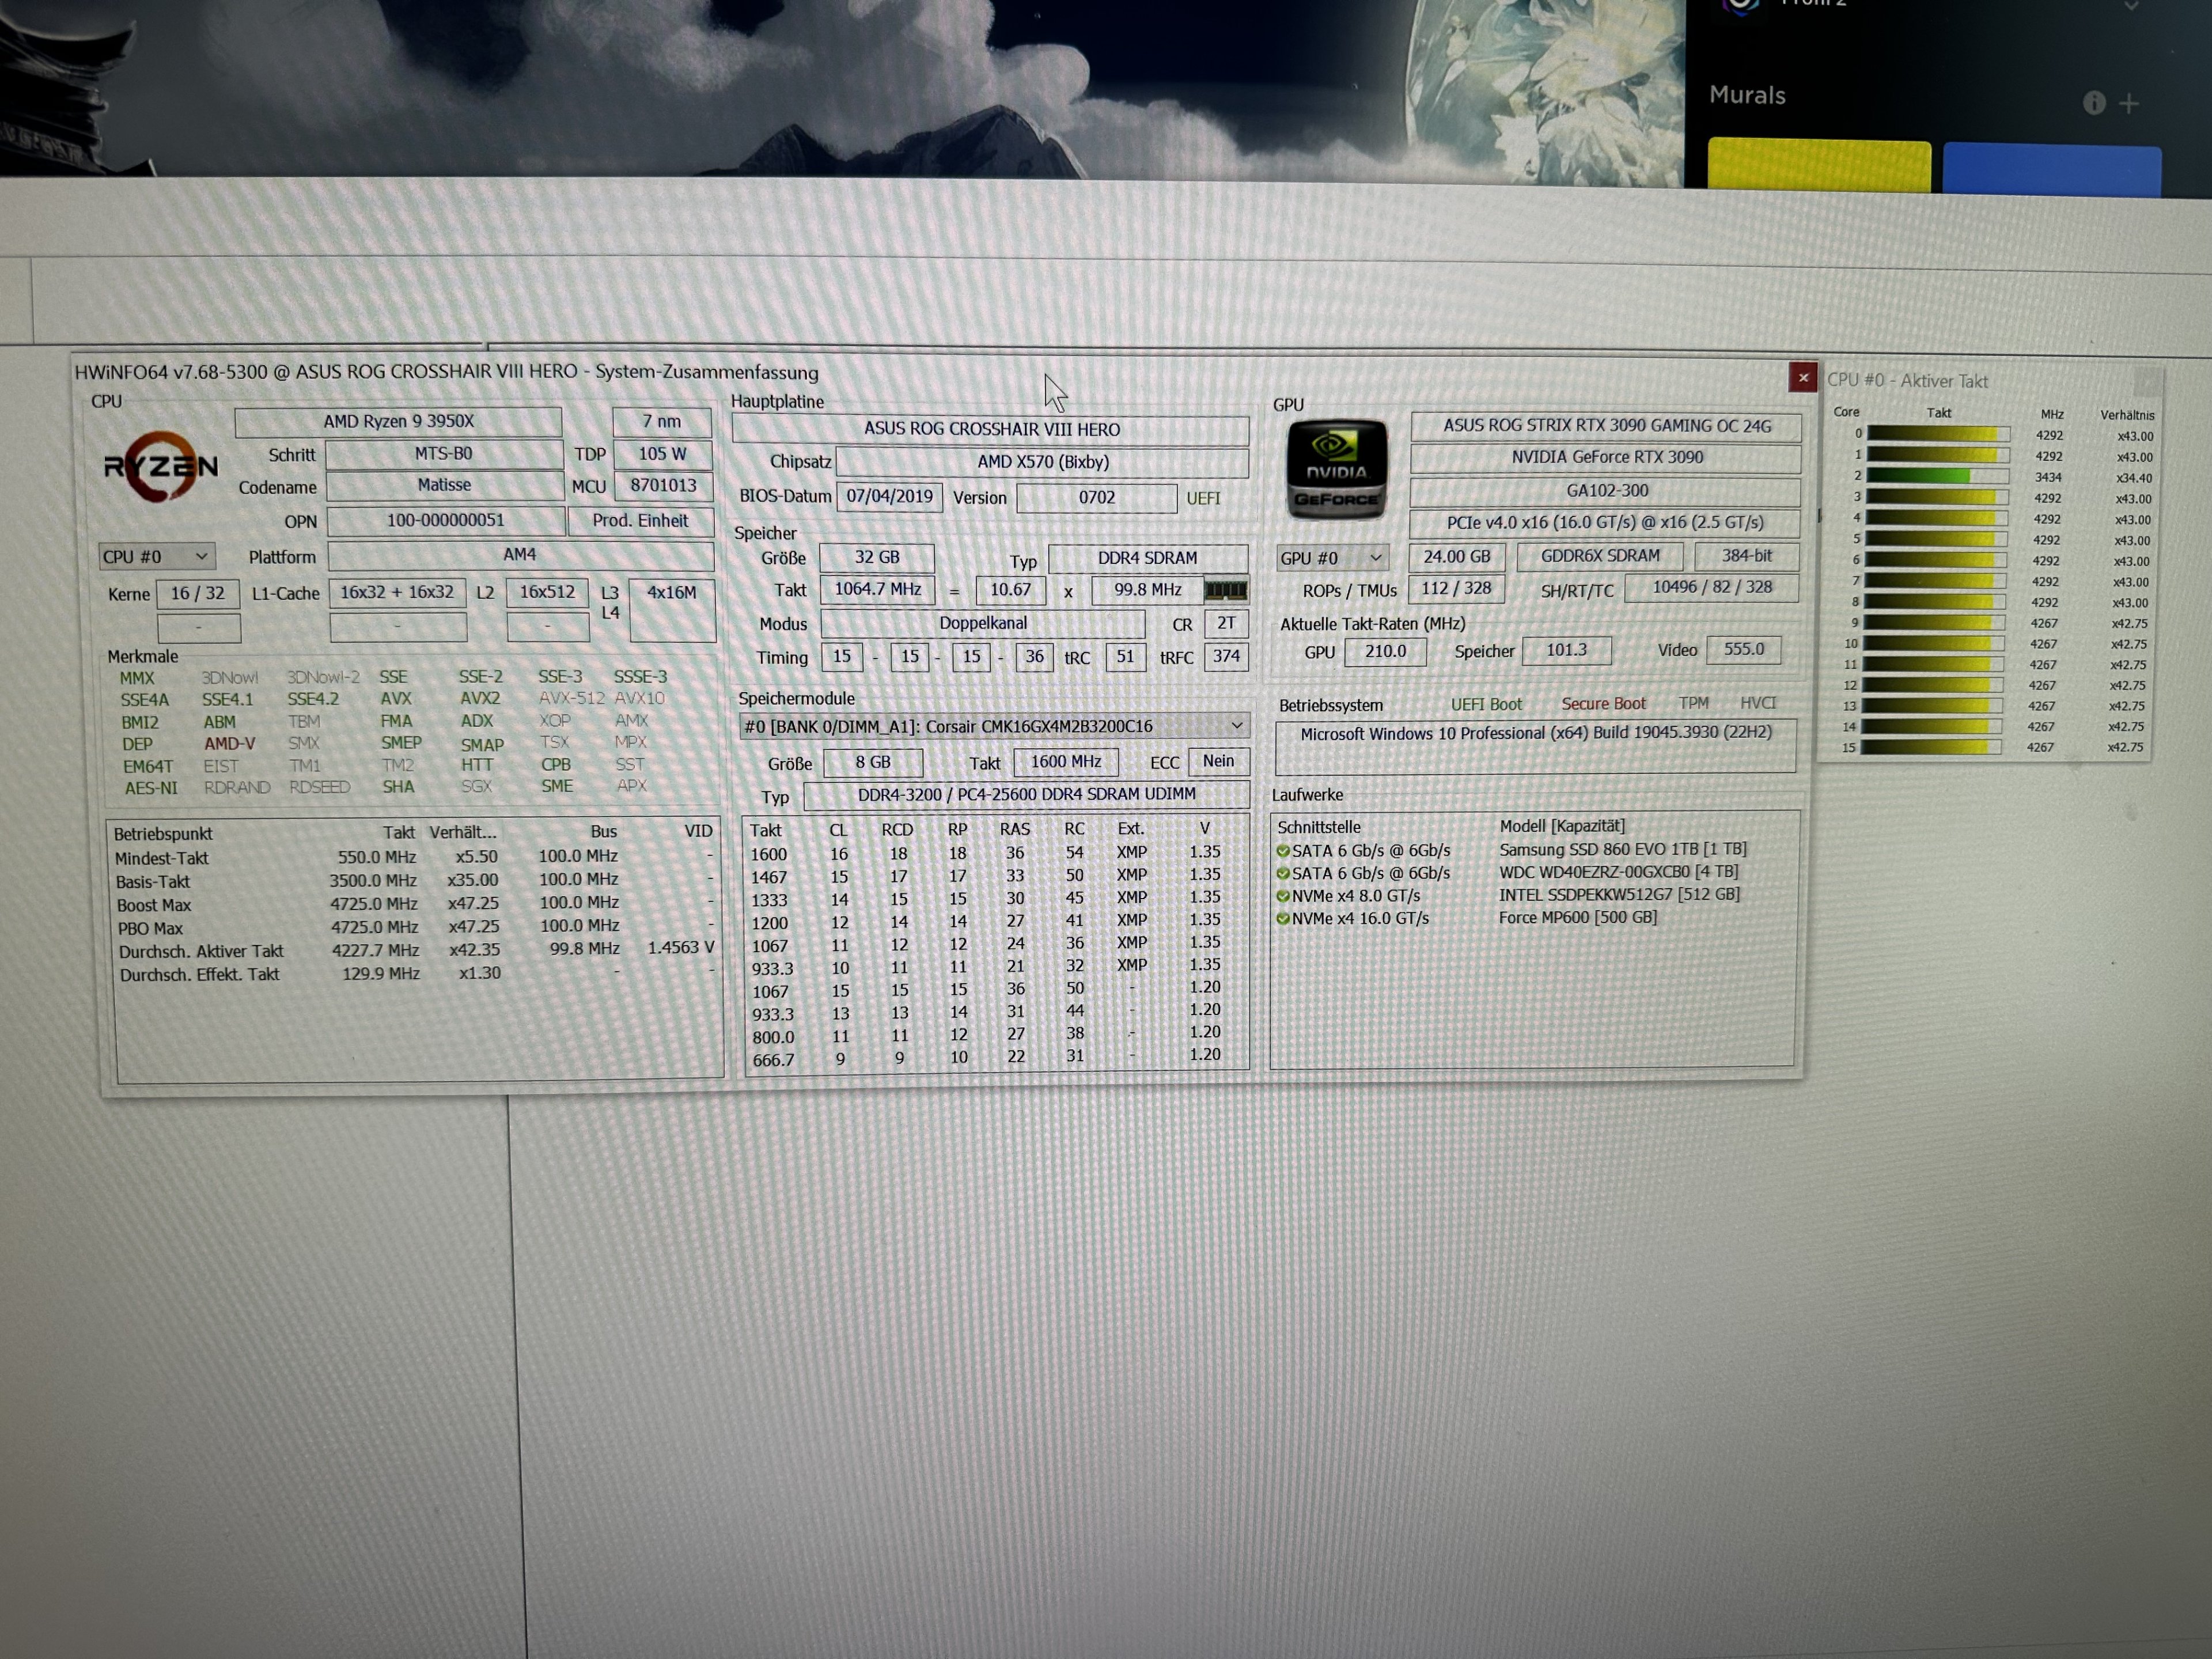Click the WDC WD40EZRZ drive status icon
The height and width of the screenshot is (1659, 2212).
(1282, 873)
